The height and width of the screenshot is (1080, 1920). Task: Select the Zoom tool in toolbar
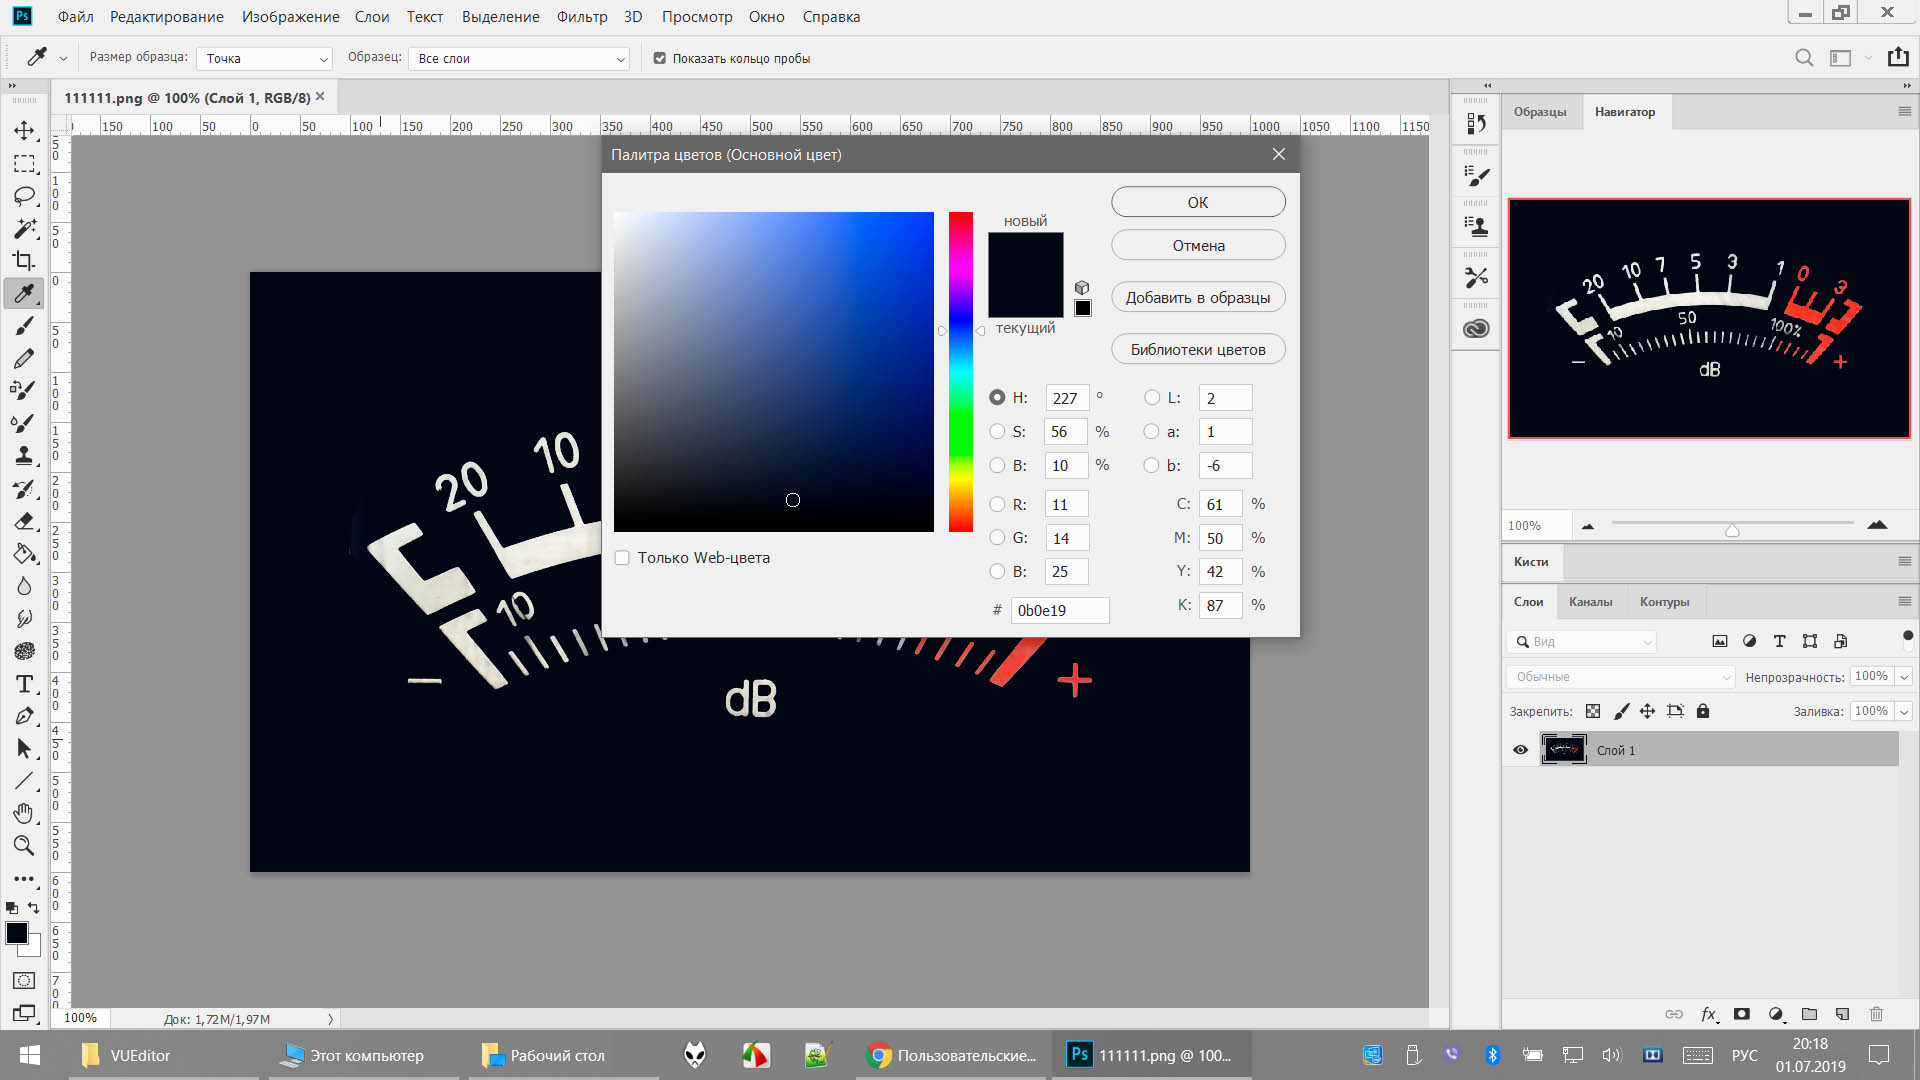click(x=24, y=846)
